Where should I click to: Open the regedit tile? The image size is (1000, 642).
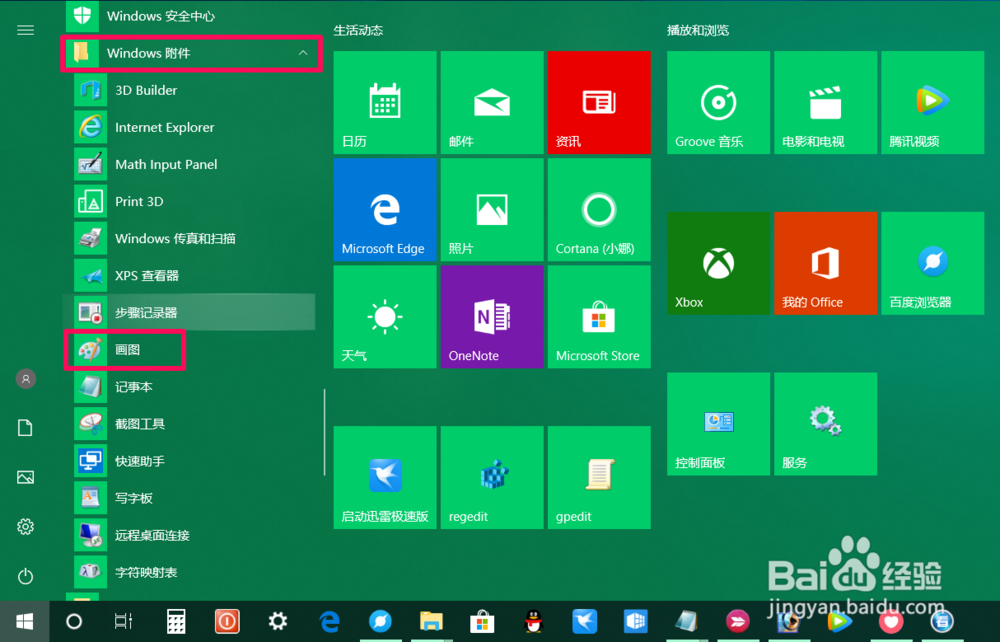492,478
